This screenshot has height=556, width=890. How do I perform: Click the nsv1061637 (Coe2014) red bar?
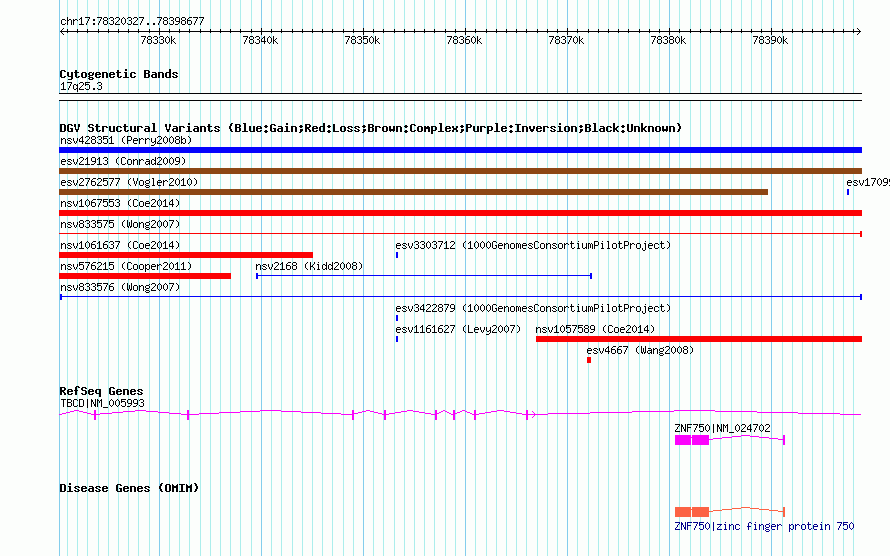point(186,255)
